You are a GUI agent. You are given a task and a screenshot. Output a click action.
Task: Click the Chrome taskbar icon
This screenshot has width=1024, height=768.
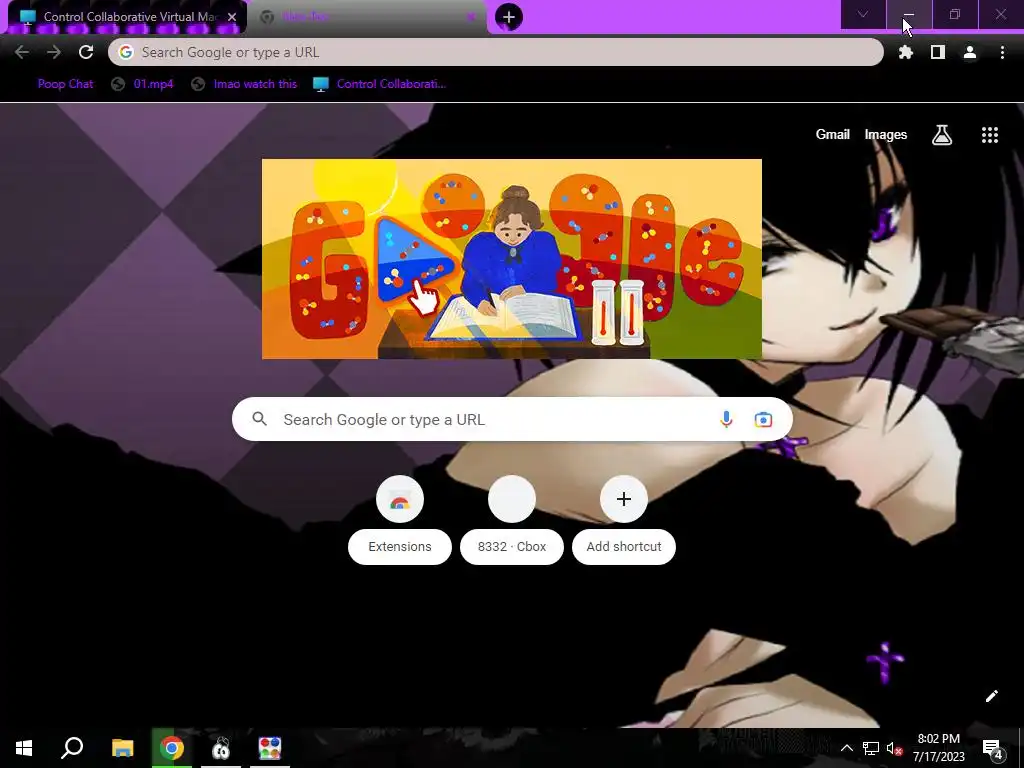point(172,748)
